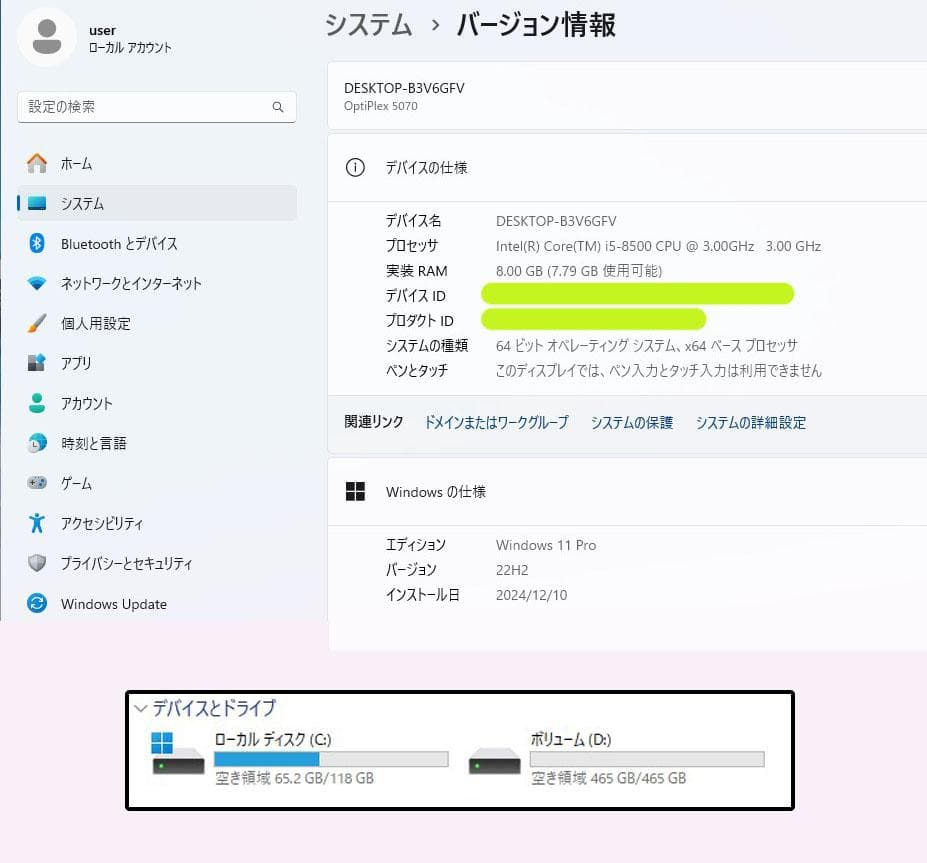Open 個人用設定 with the brush icon
Image resolution: width=927 pixels, height=863 pixels.
[x=36, y=323]
